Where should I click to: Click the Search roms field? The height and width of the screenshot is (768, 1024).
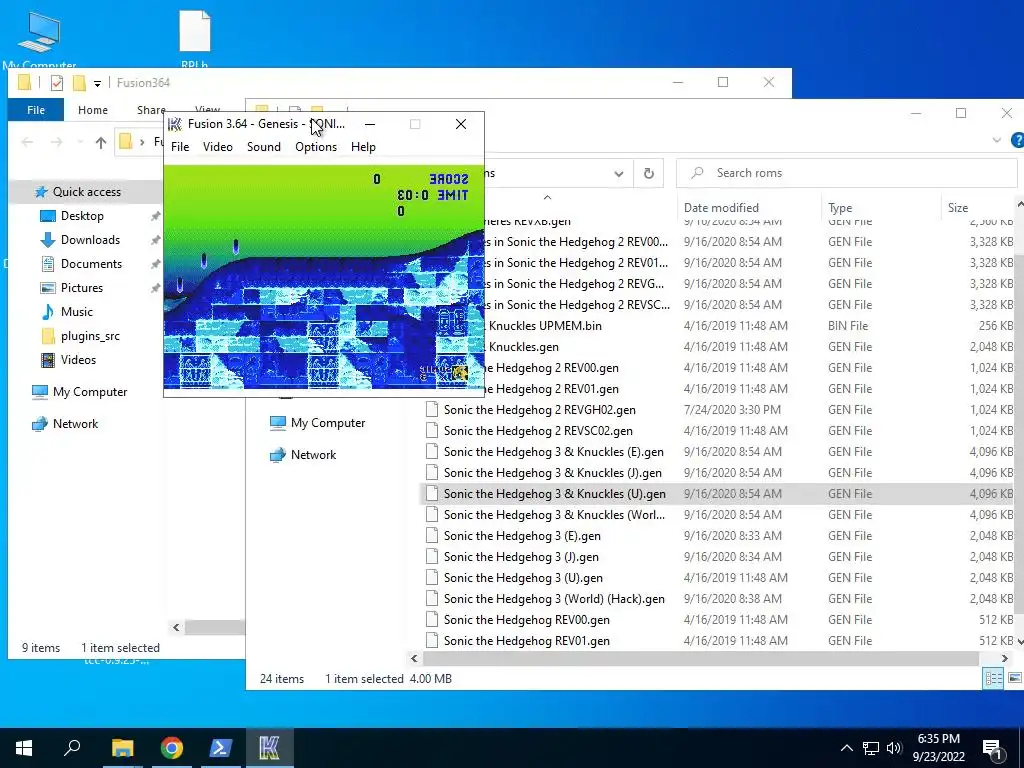[x=846, y=173]
